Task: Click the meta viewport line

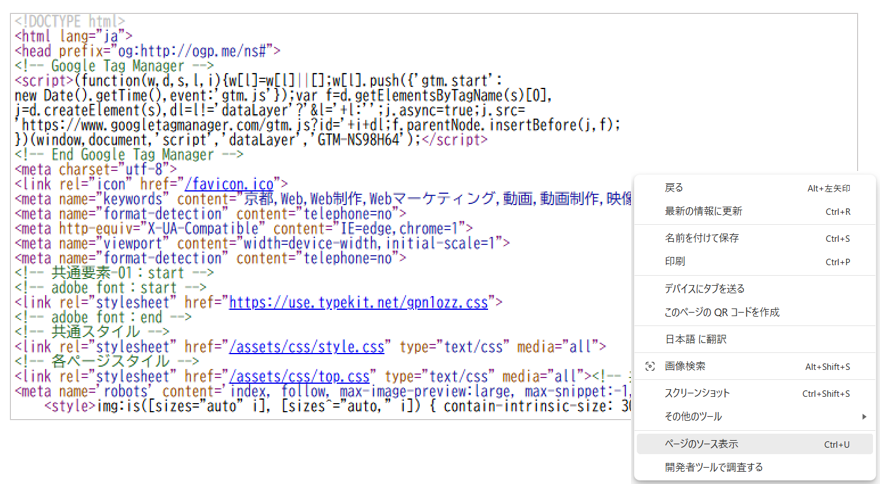Action: [x=262, y=243]
